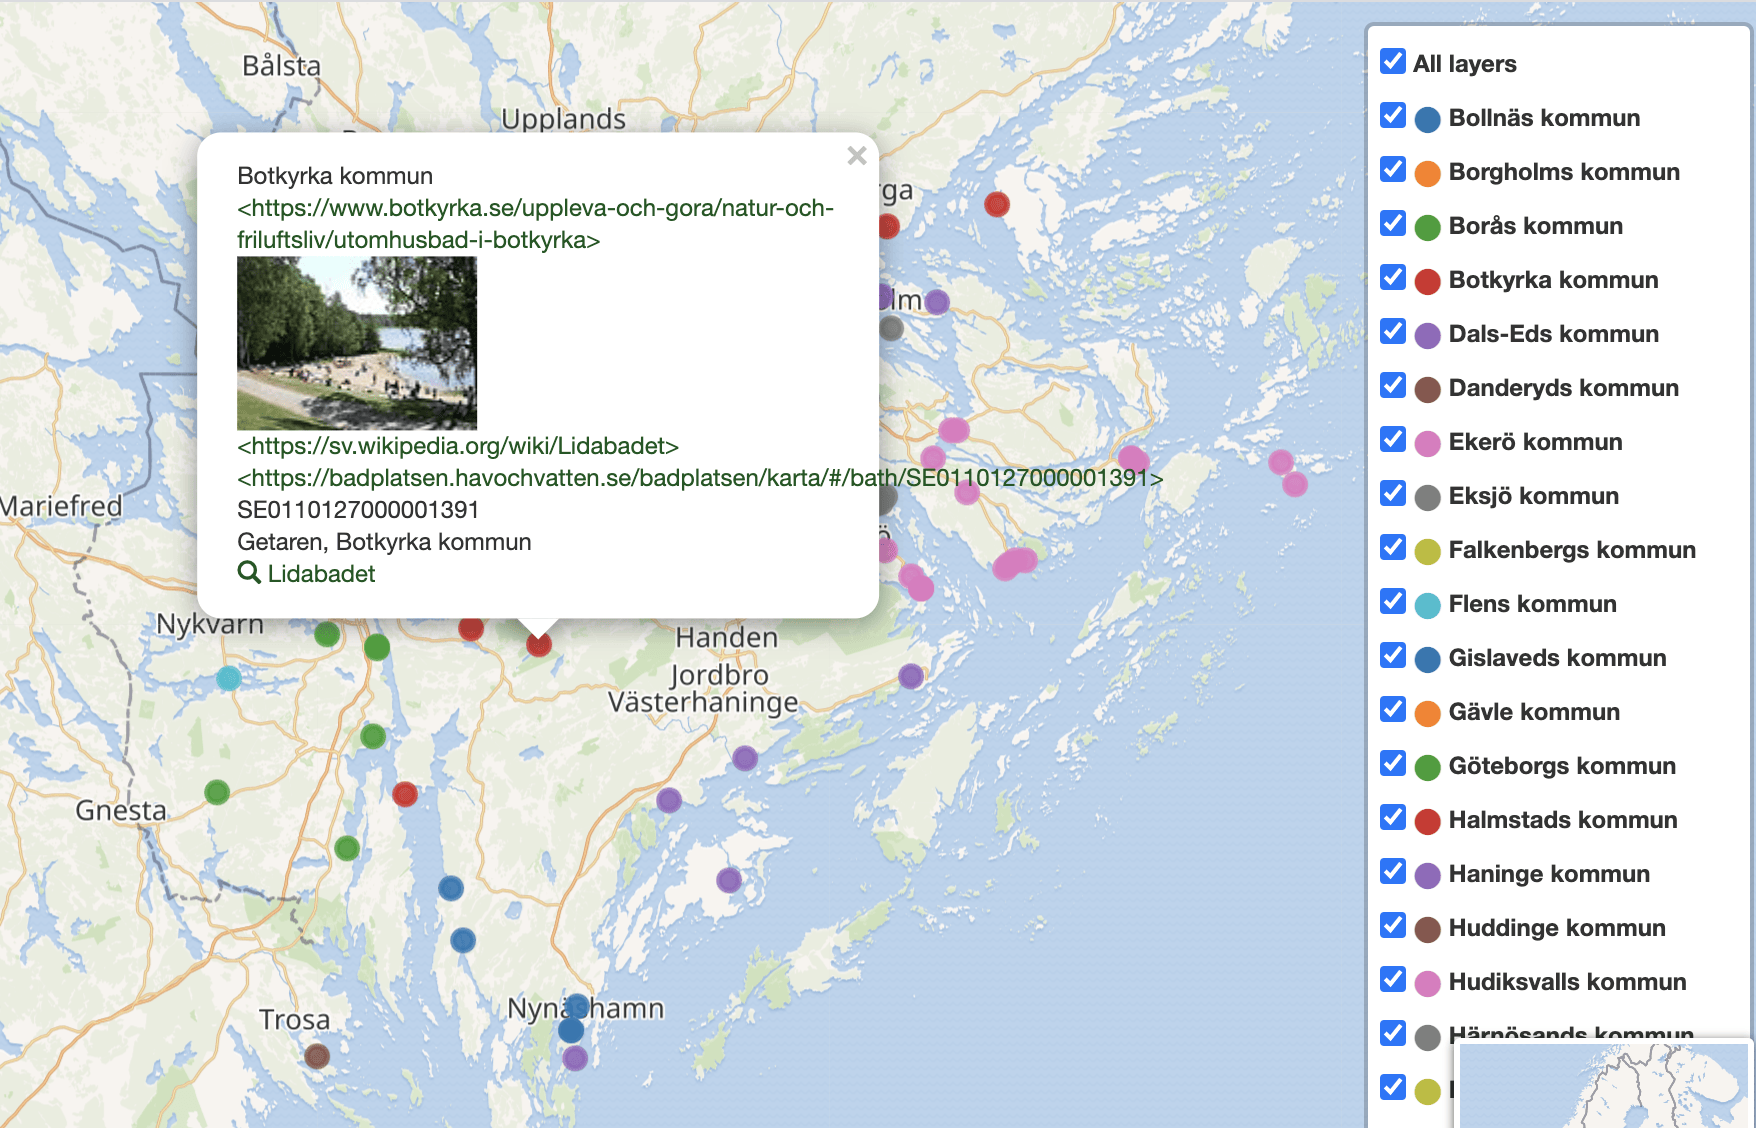Click the Lidabadet beach photo thumbnail
Image resolution: width=1756 pixels, height=1128 pixels.
(x=357, y=343)
